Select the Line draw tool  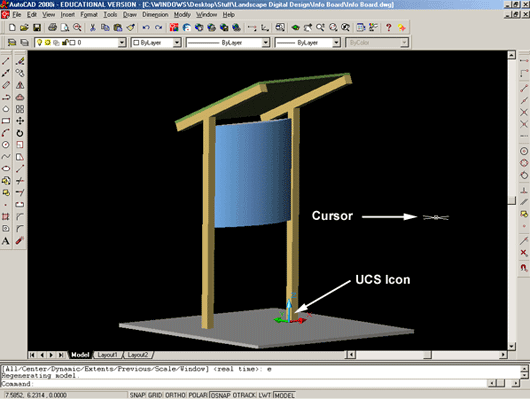(x=6, y=61)
